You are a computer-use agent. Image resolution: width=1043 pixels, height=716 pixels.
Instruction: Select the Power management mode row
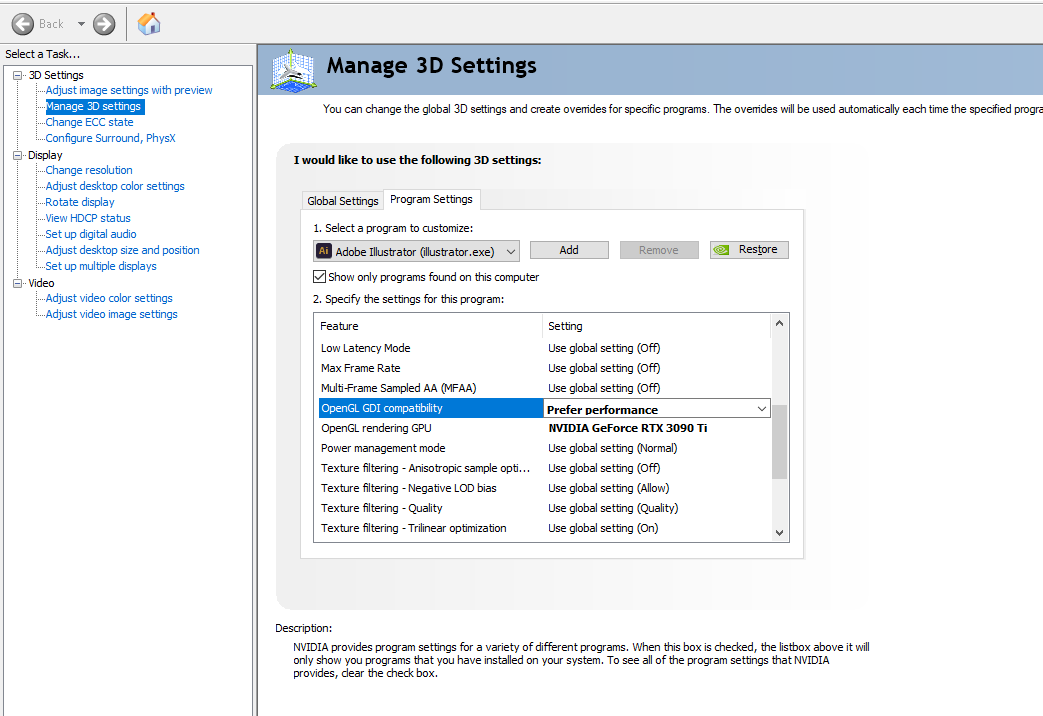click(383, 448)
